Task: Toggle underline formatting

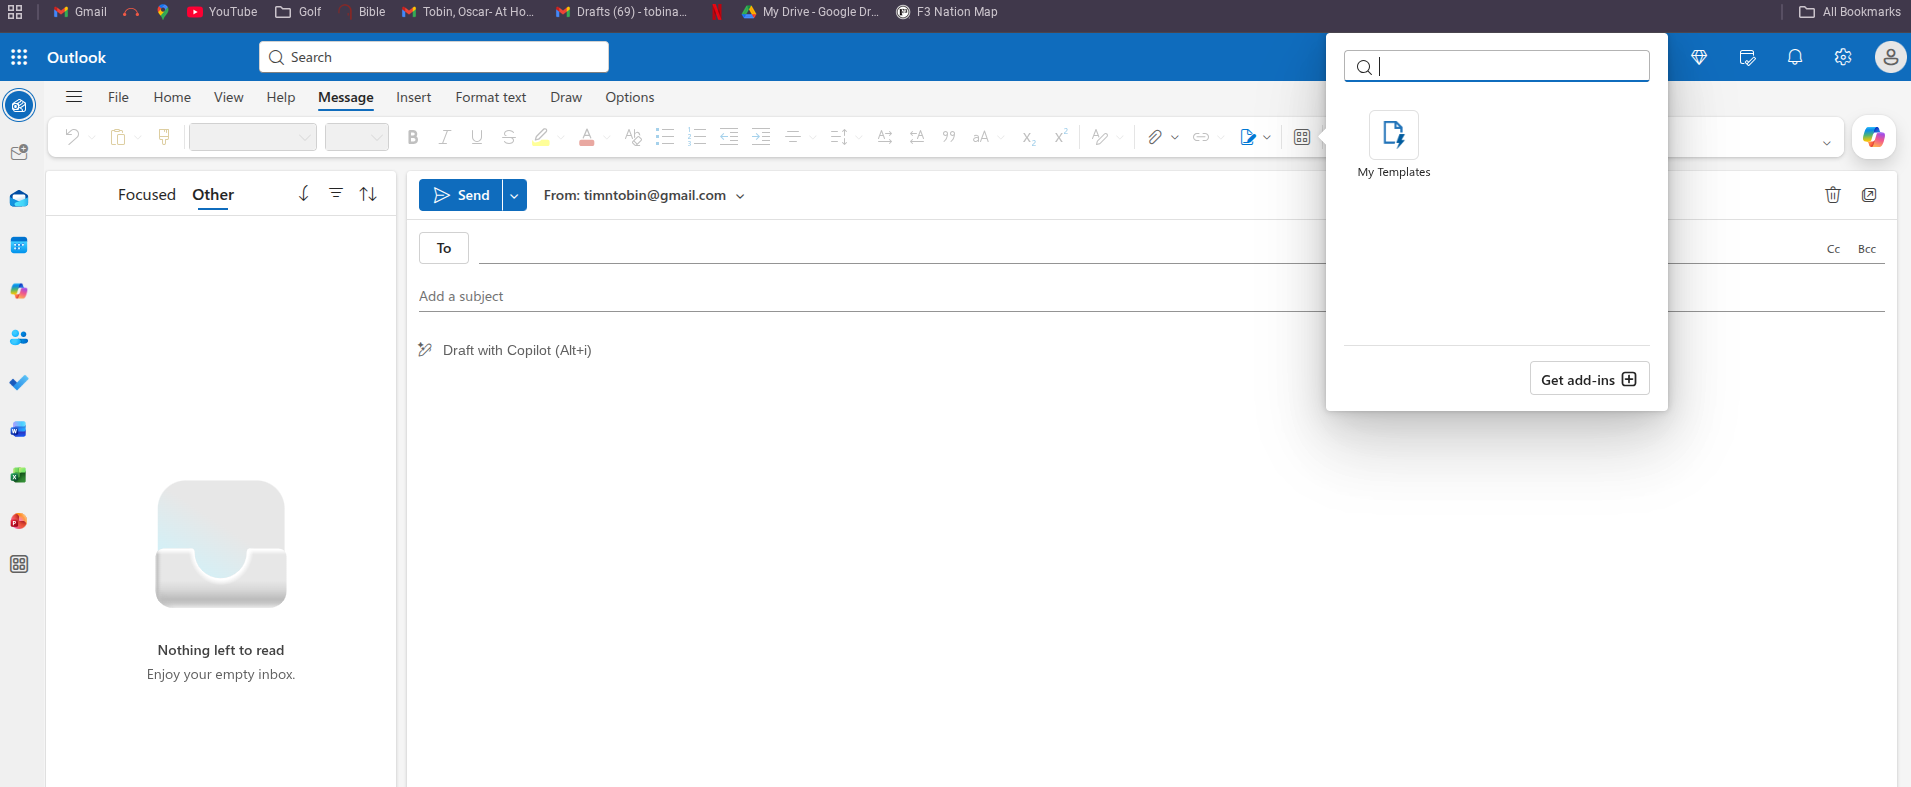Action: (477, 137)
